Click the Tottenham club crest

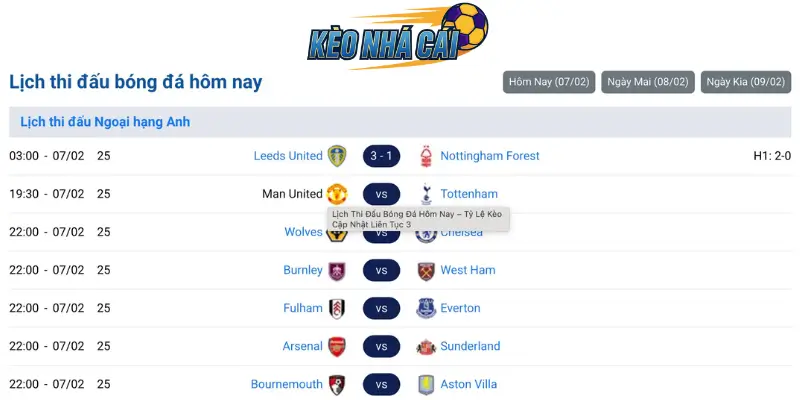[426, 194]
